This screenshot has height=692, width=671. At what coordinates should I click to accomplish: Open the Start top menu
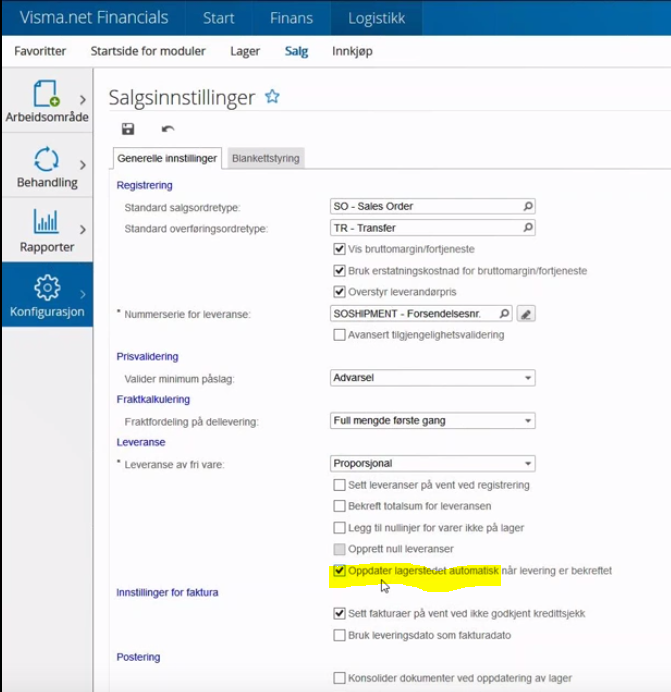[x=219, y=18]
